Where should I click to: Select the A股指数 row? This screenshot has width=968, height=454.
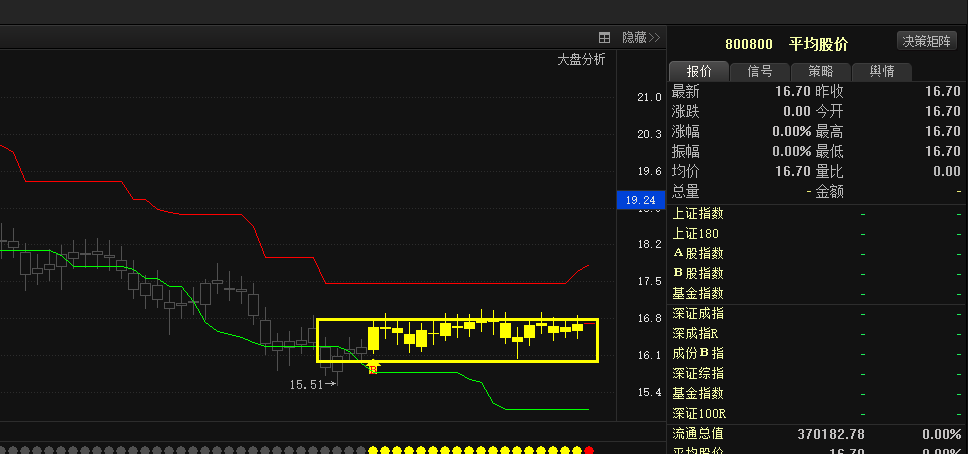tap(817, 253)
